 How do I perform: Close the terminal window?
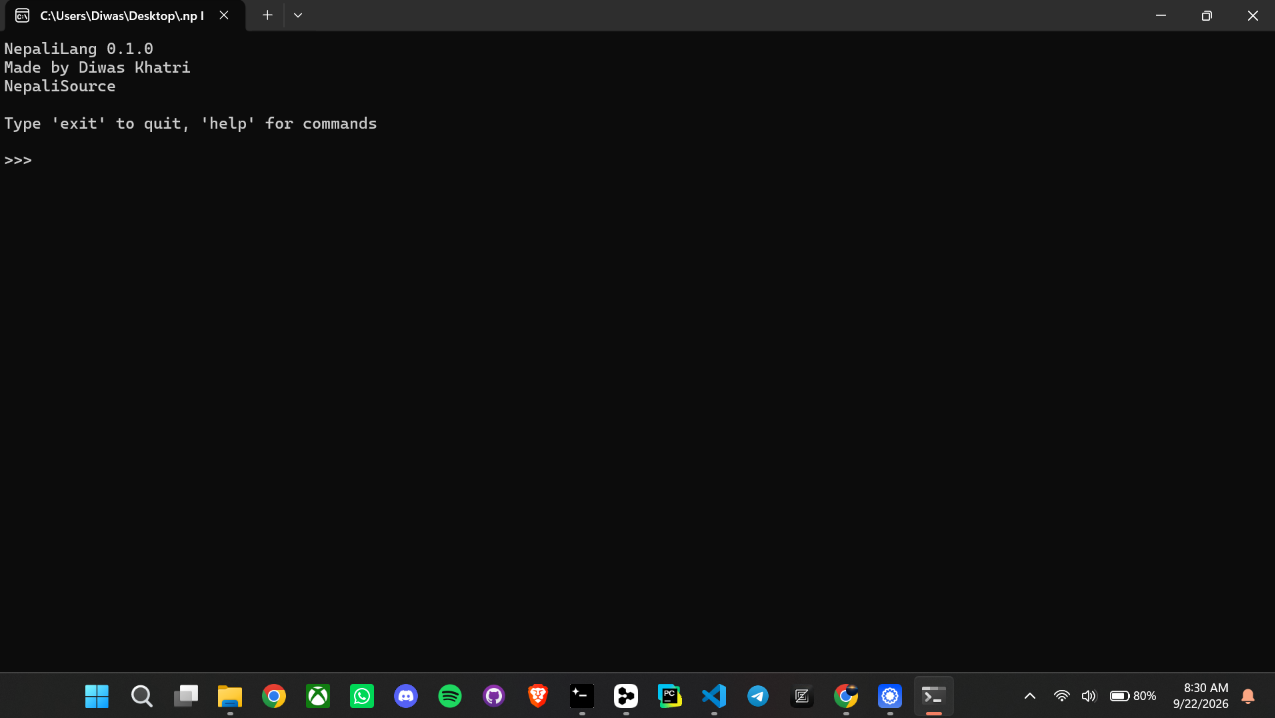tap(1252, 15)
